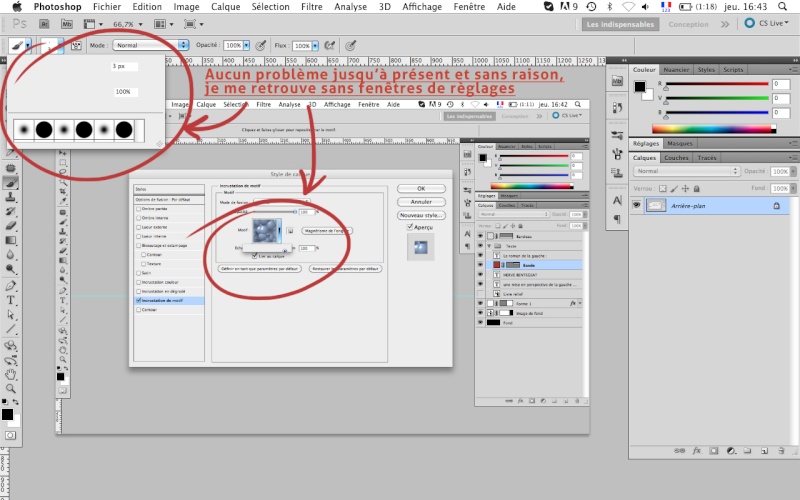Switch to the Nuancier tab
Viewport: 800px width, 500px height.
click(677, 69)
